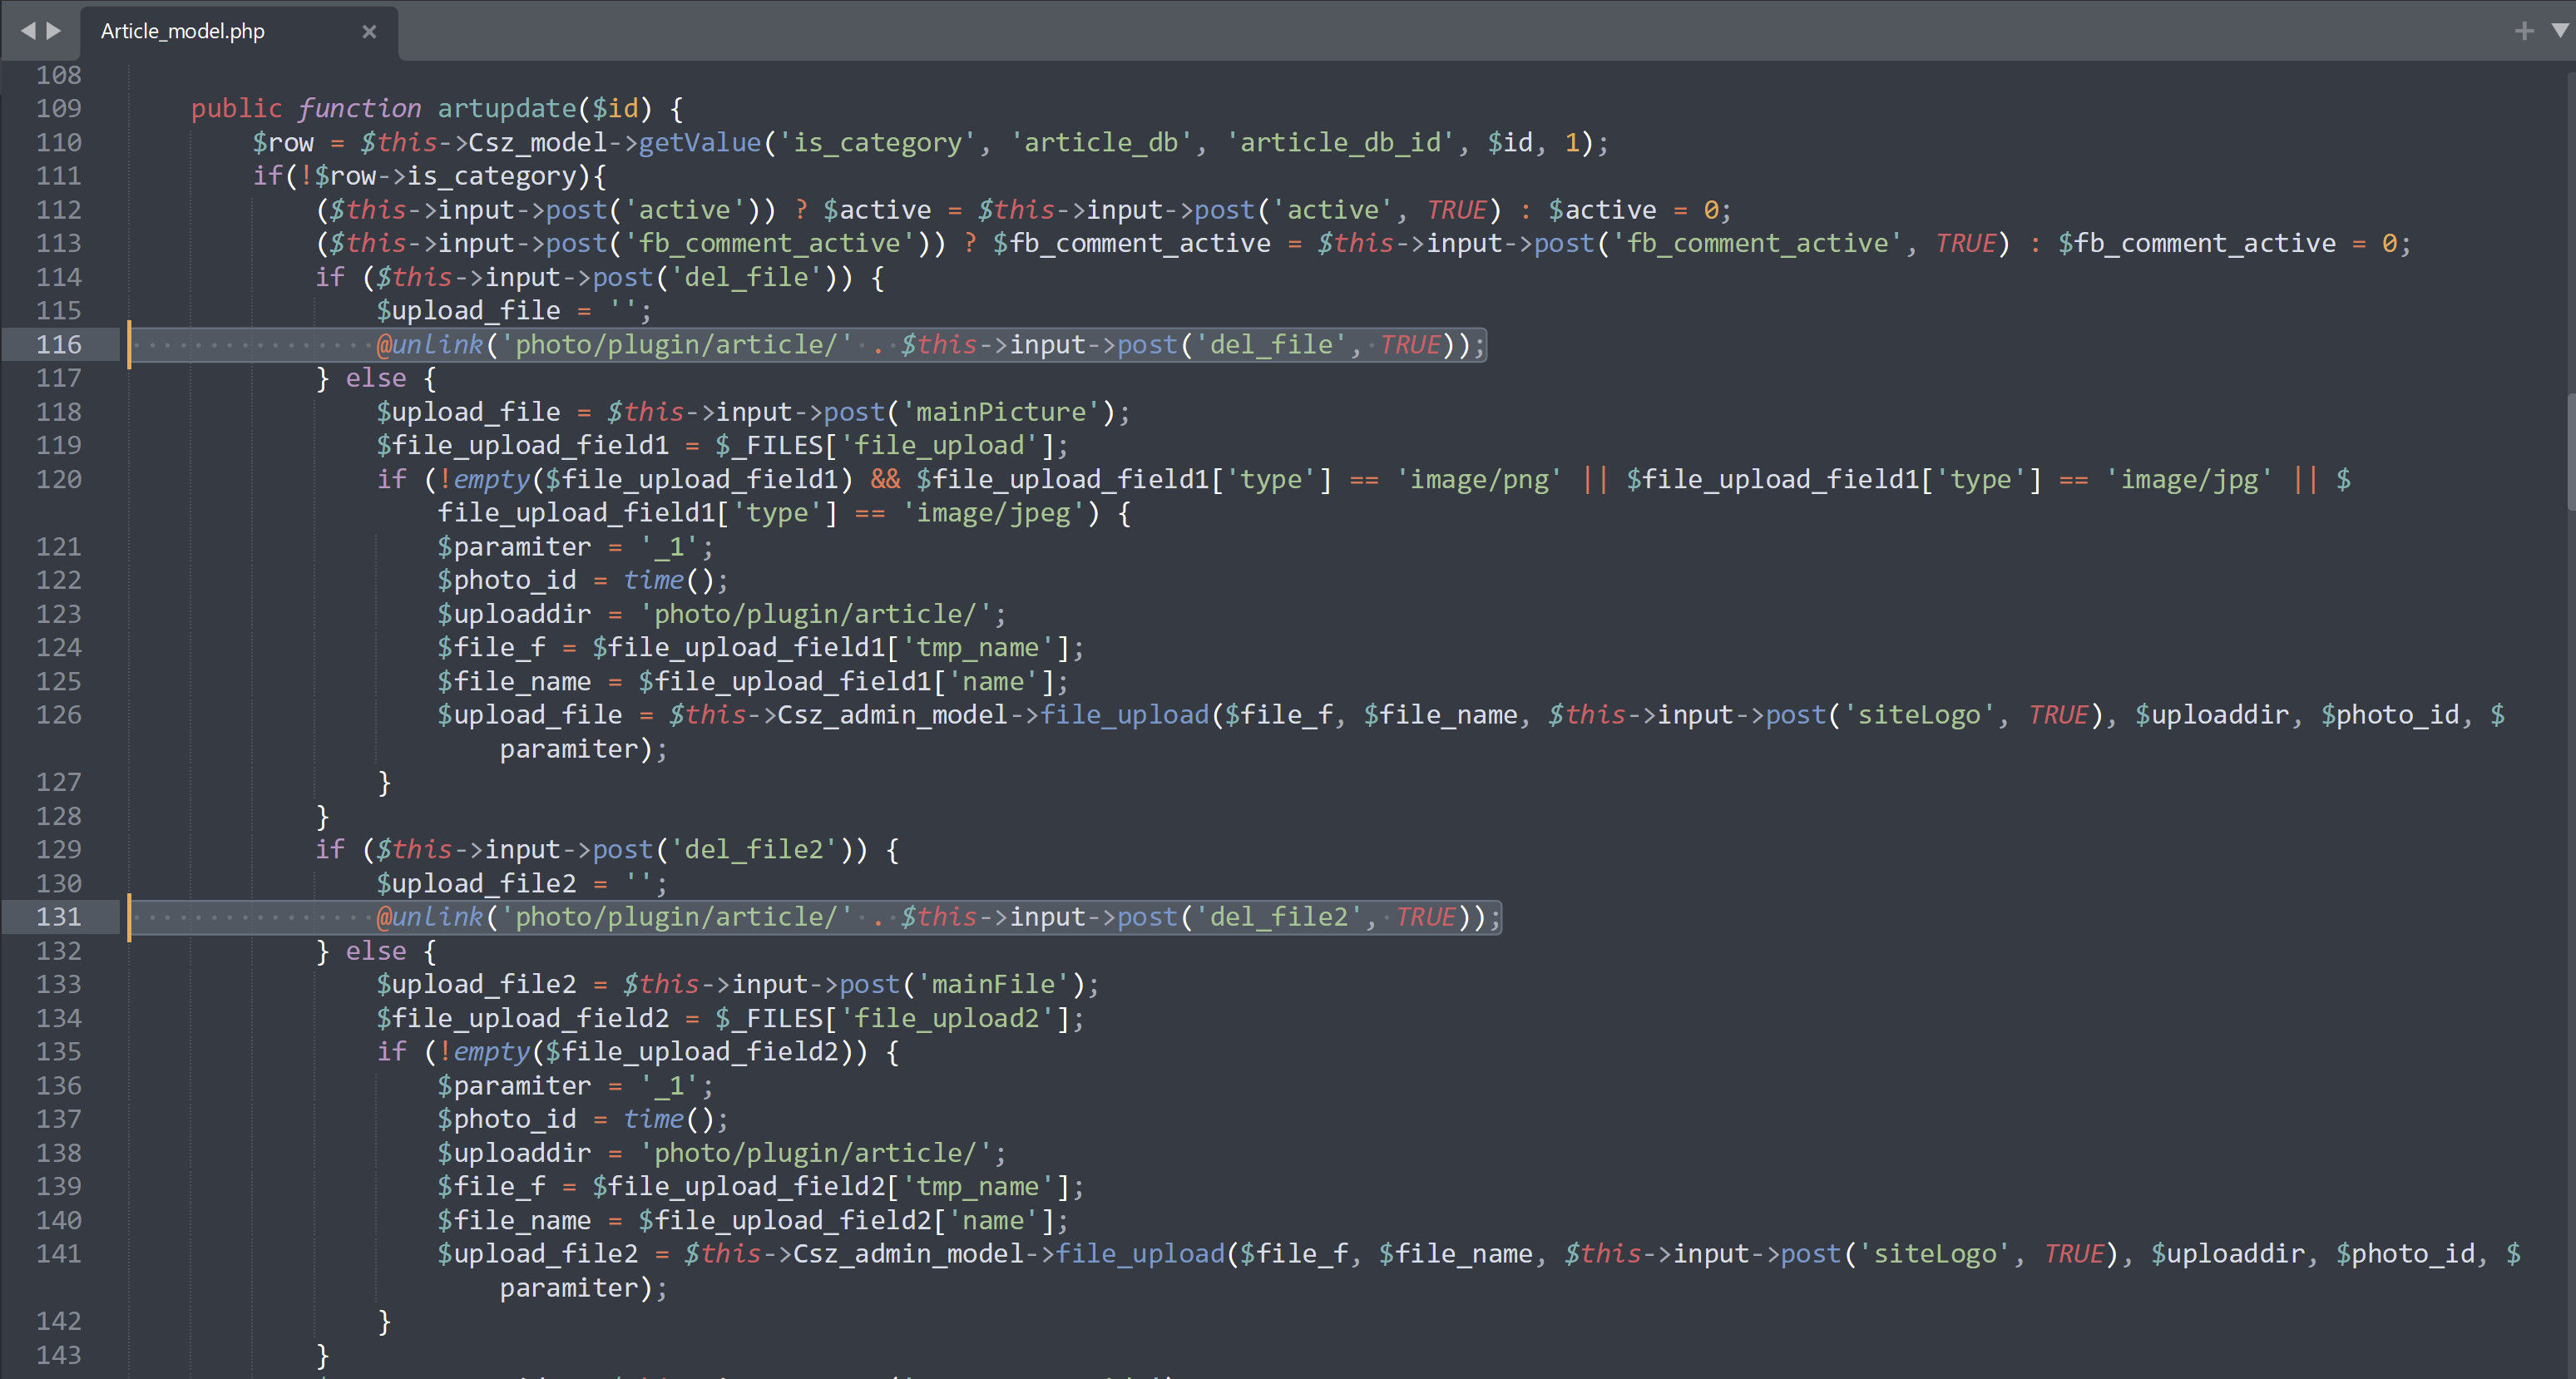This screenshot has height=1379, width=2576.
Task: Click the back tab navigation arrow
Action: (27, 31)
